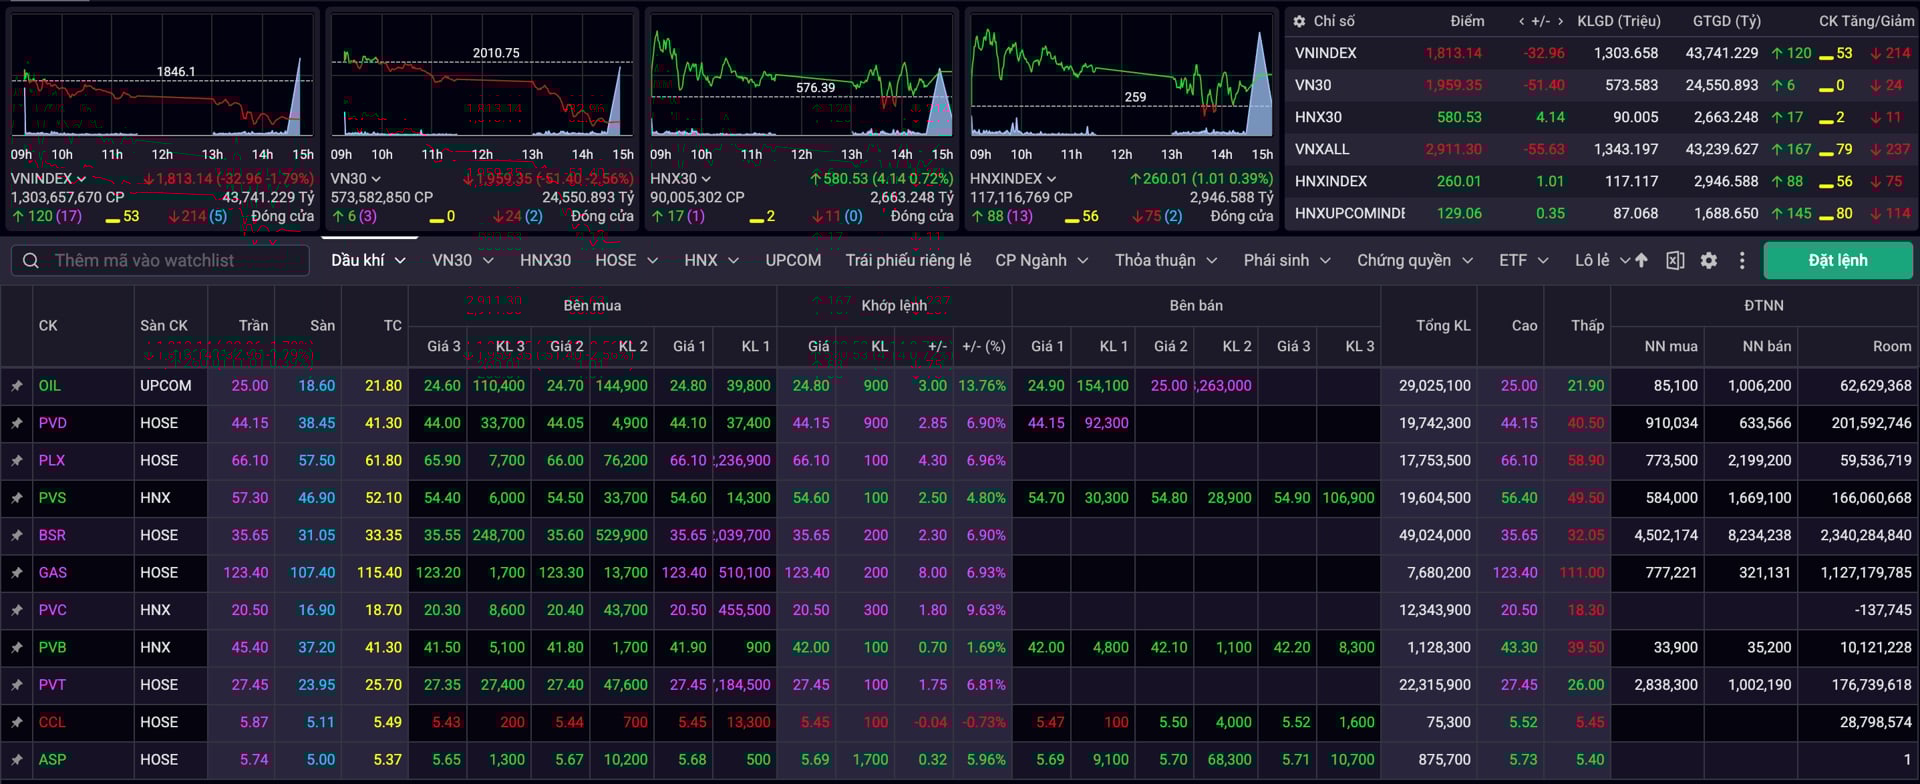
Task: Click the up arrow icon beside Lô lẻ
Action: 1641,260
